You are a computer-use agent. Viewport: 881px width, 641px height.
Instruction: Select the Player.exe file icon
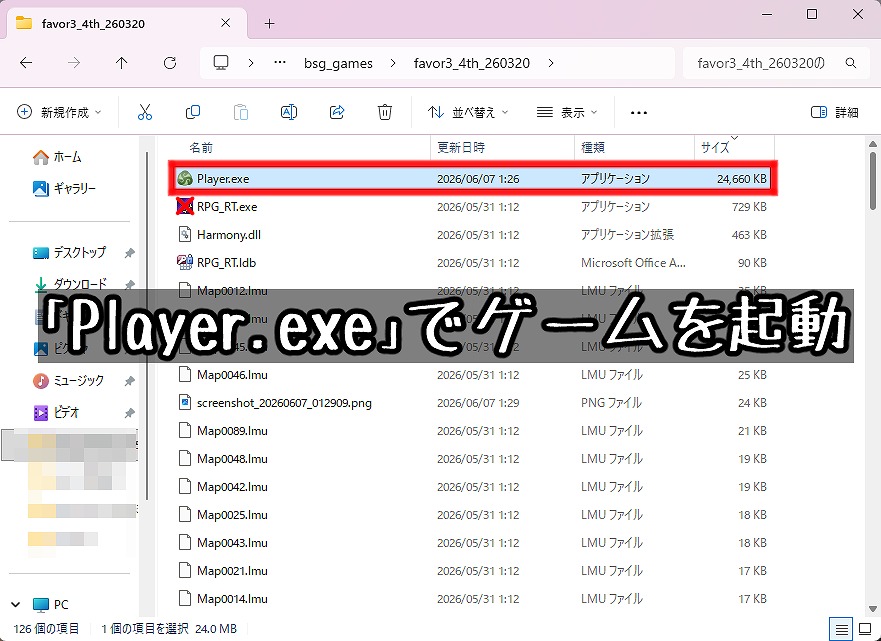184,179
